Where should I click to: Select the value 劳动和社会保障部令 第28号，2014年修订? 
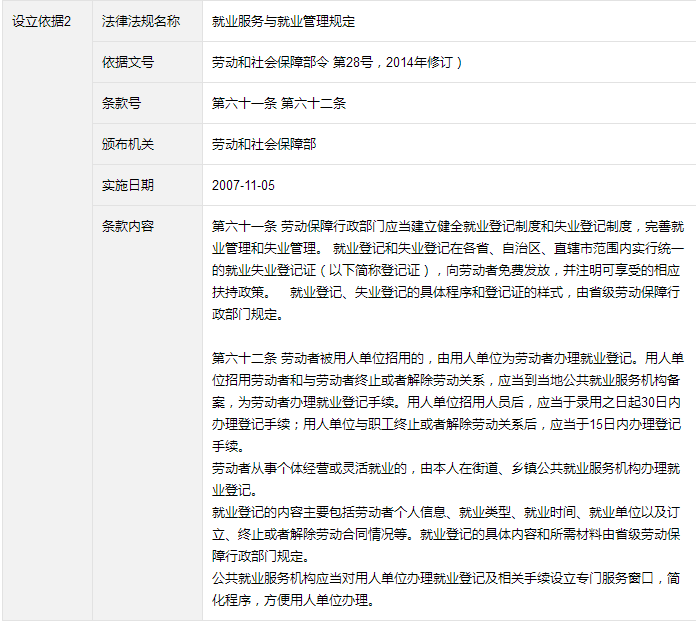tap(337, 62)
